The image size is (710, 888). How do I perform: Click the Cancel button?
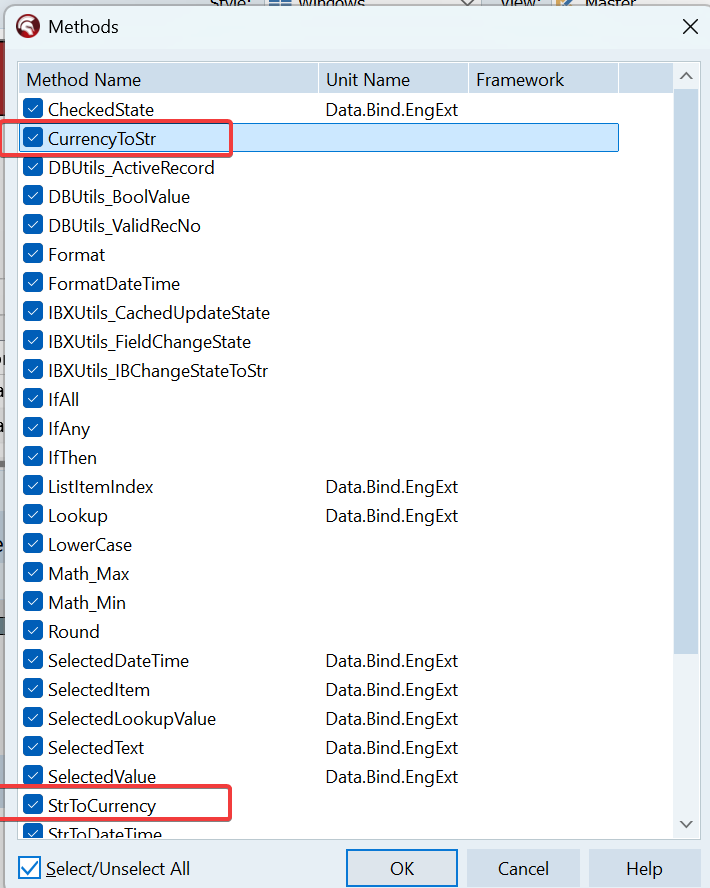point(523,868)
